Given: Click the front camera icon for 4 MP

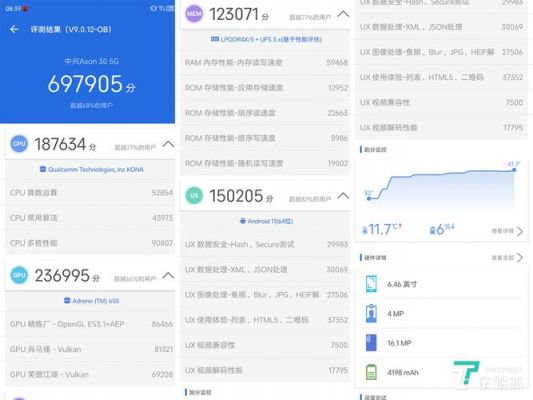Looking at the screenshot, I should coord(371,313).
